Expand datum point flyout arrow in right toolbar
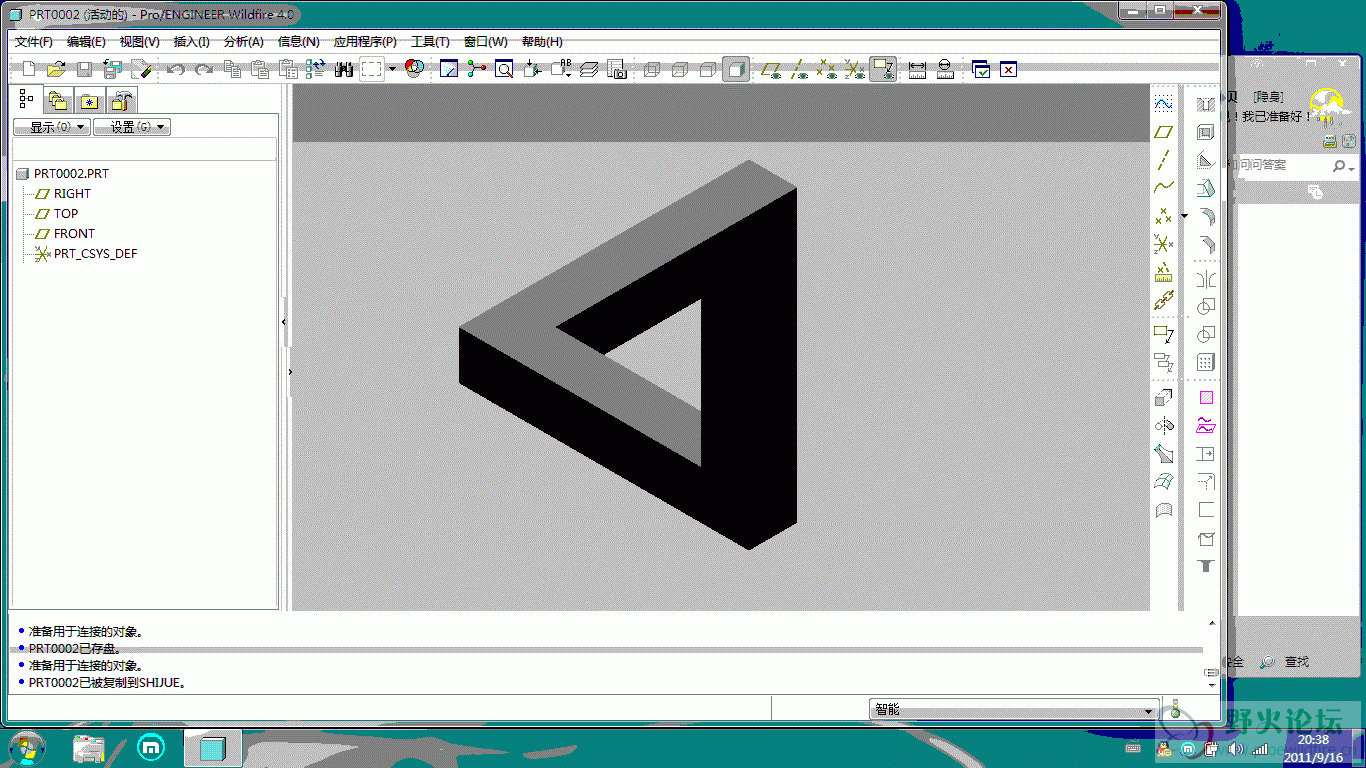The width and height of the screenshot is (1366, 768). click(1185, 215)
